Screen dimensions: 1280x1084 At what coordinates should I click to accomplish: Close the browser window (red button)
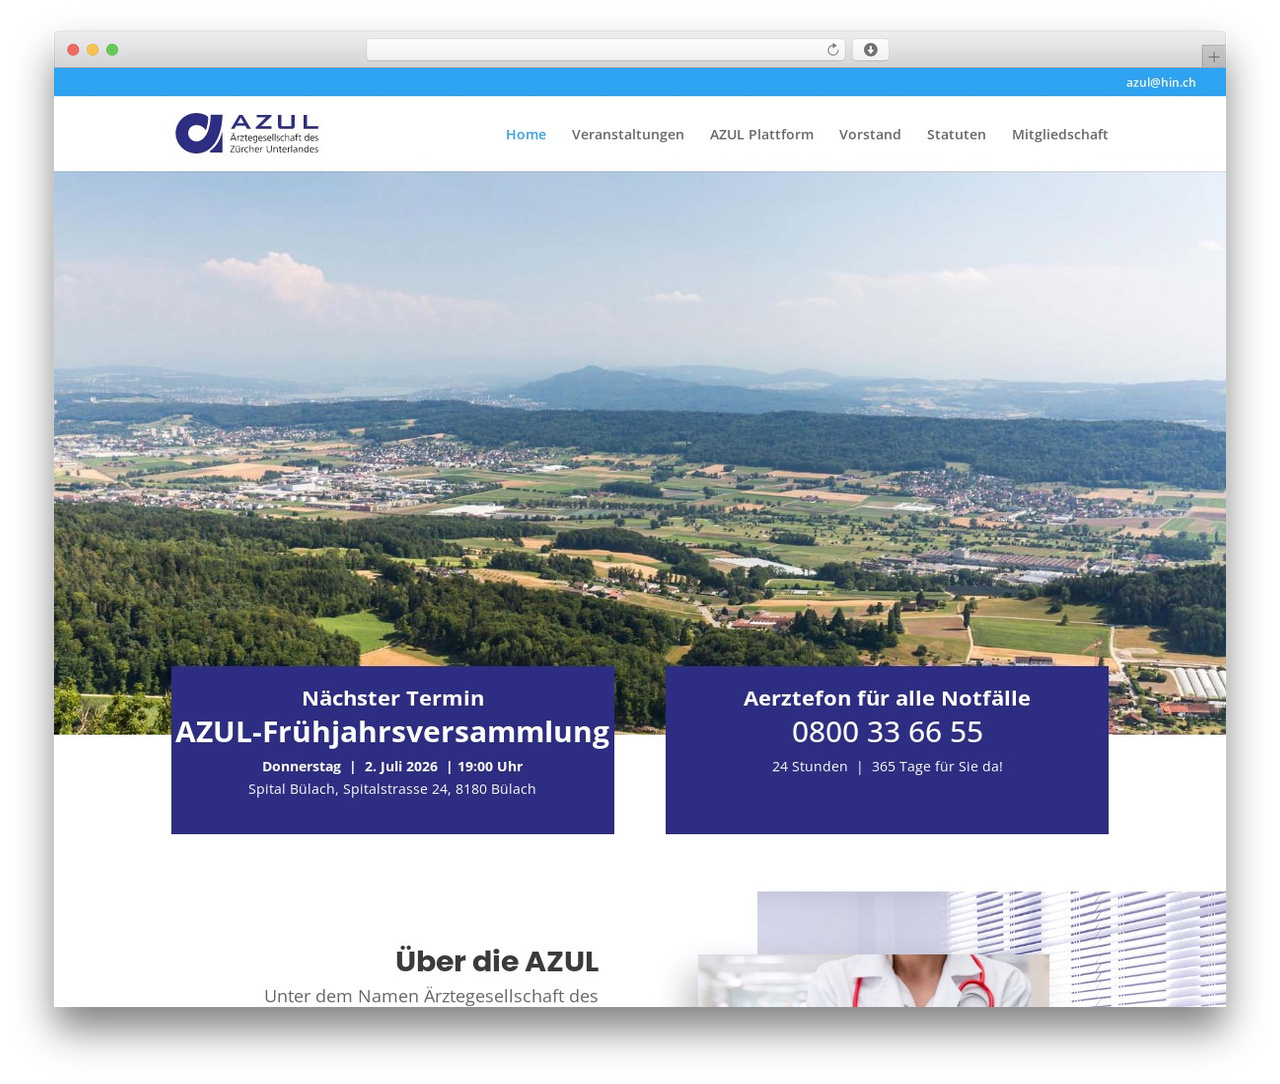(x=73, y=50)
